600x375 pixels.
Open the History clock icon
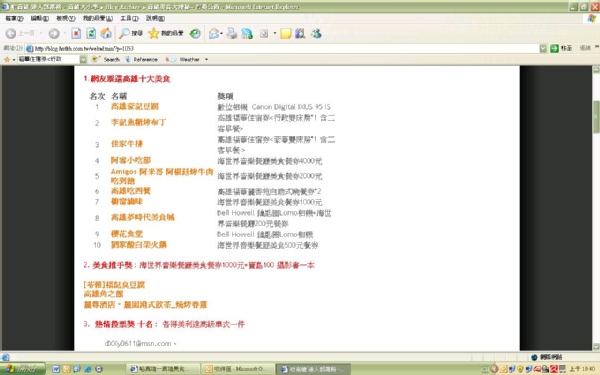[195, 34]
